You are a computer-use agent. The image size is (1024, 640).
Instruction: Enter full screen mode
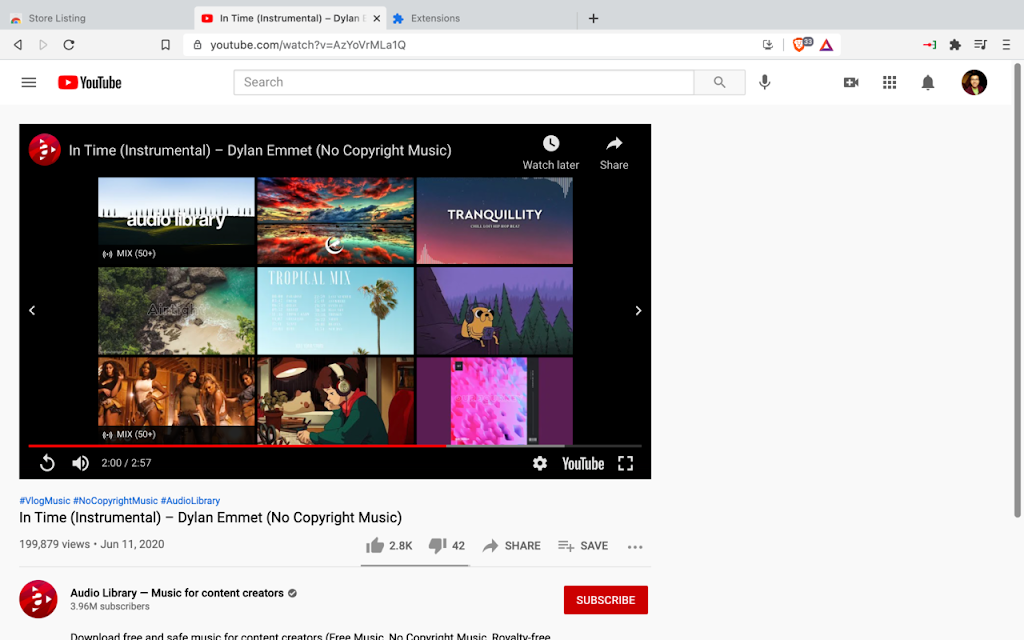click(626, 463)
